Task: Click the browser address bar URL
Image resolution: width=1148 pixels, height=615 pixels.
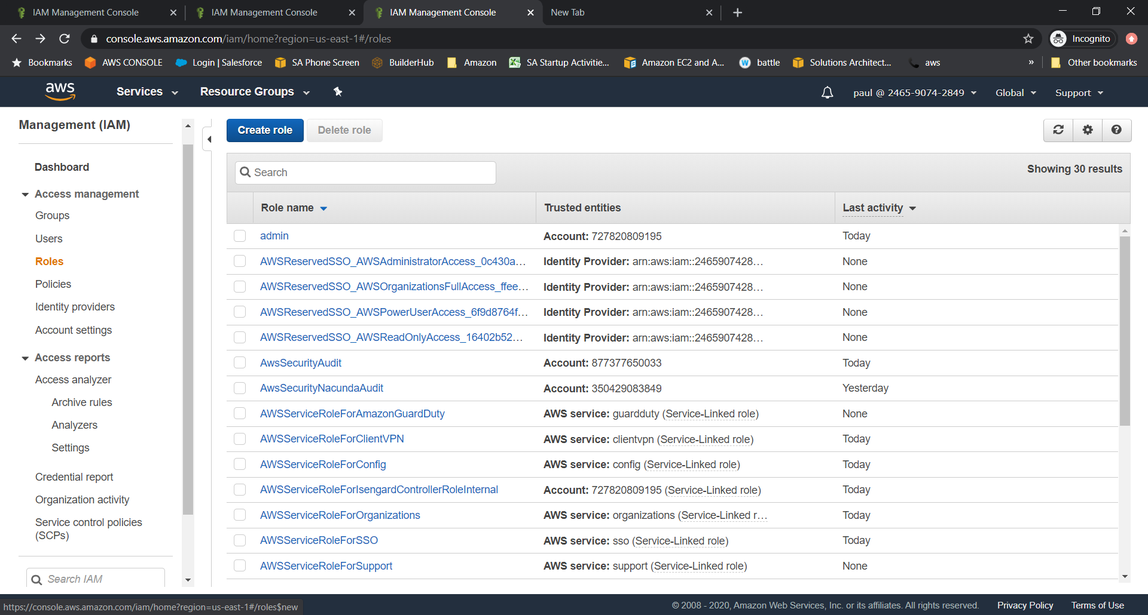Action: (x=248, y=39)
